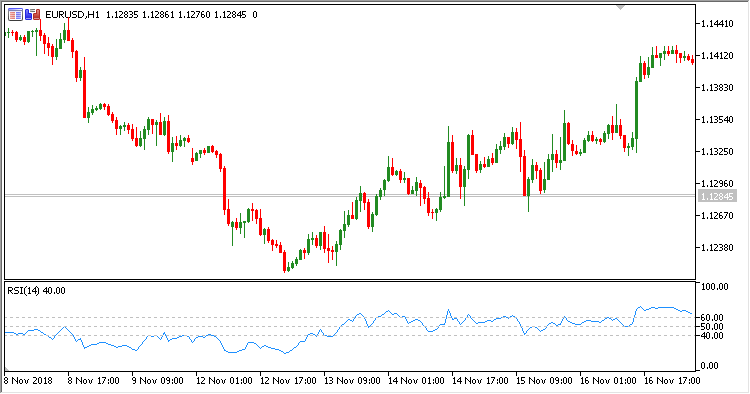
Task: Click the RSI 60.00 level label
Action: click(712, 317)
